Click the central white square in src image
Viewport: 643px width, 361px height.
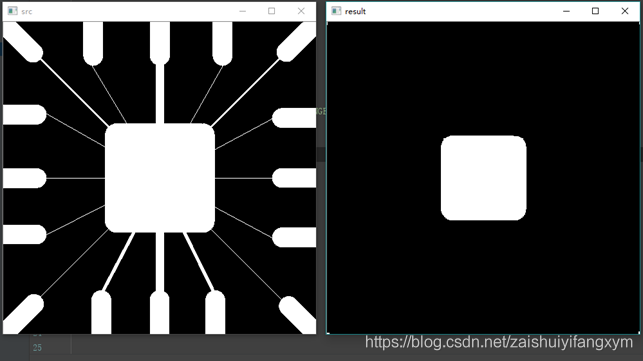click(160, 178)
